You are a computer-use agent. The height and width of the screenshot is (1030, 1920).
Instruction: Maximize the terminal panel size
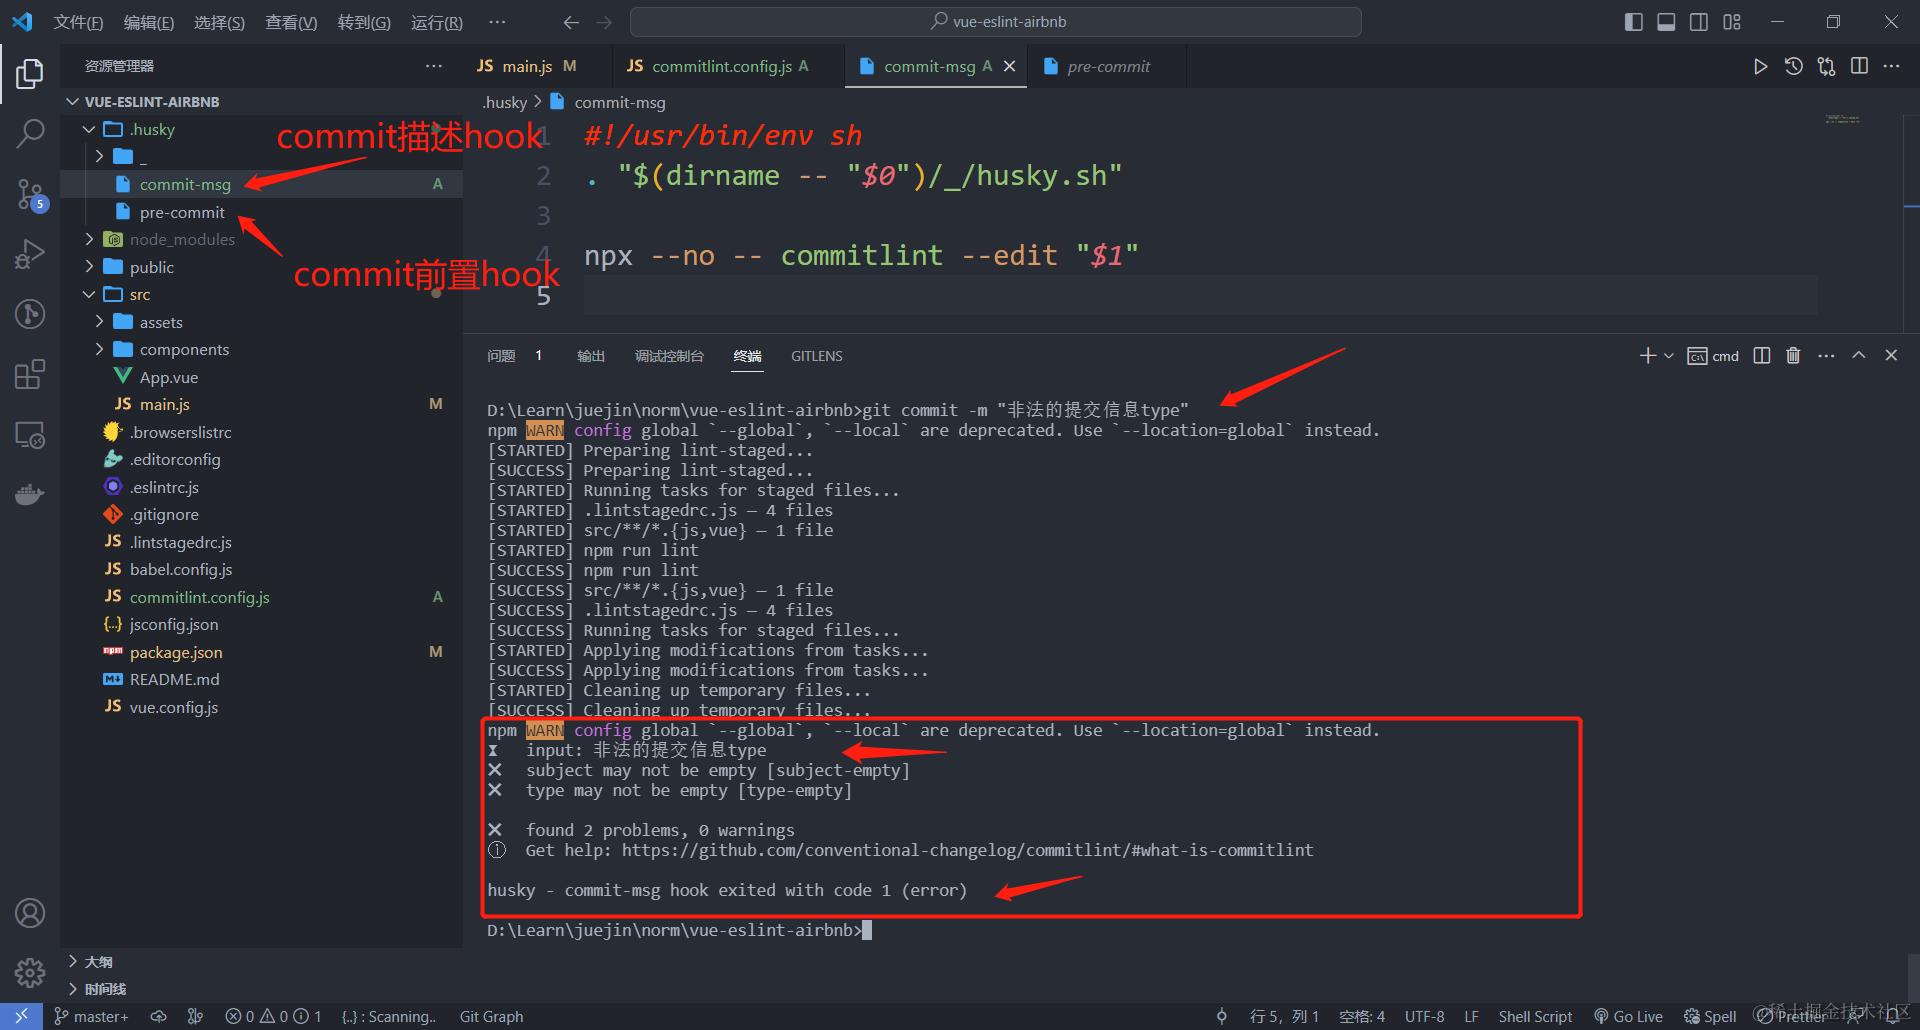tap(1859, 356)
